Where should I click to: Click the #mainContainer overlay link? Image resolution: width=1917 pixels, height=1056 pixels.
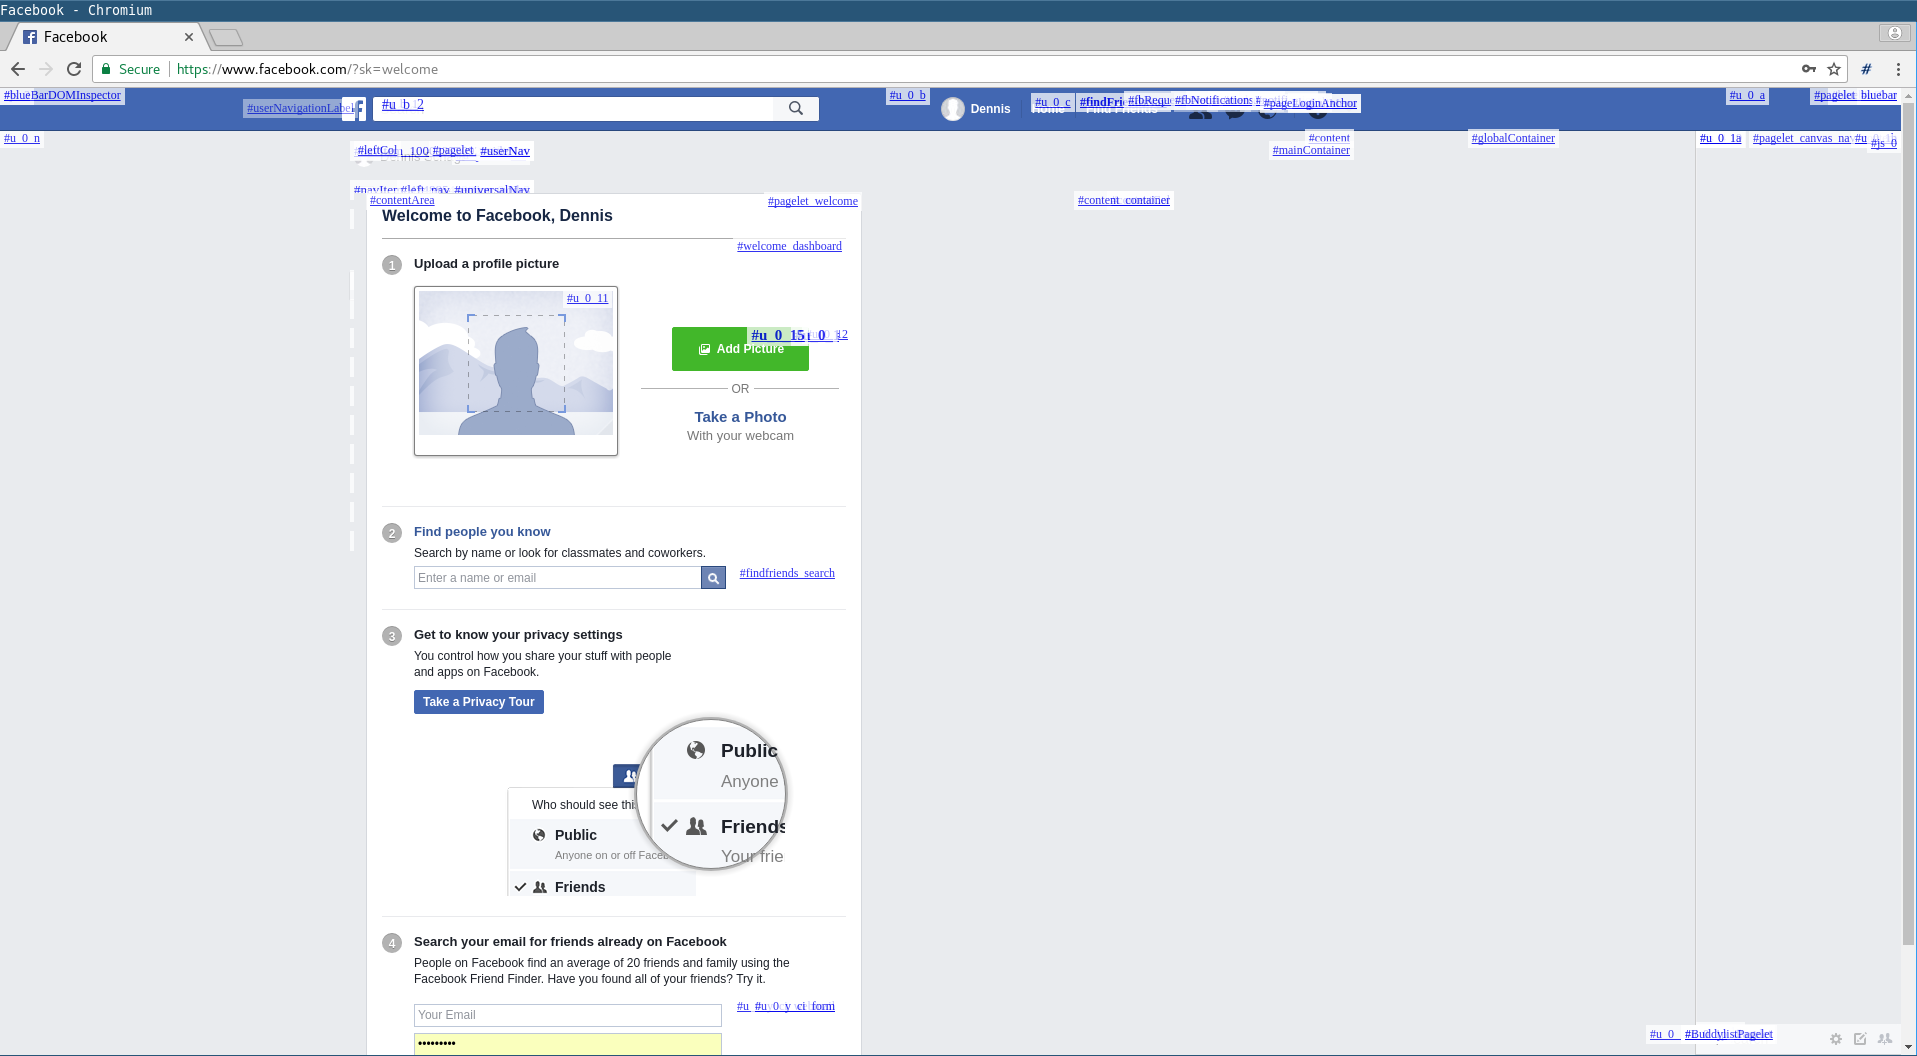[x=1311, y=150]
